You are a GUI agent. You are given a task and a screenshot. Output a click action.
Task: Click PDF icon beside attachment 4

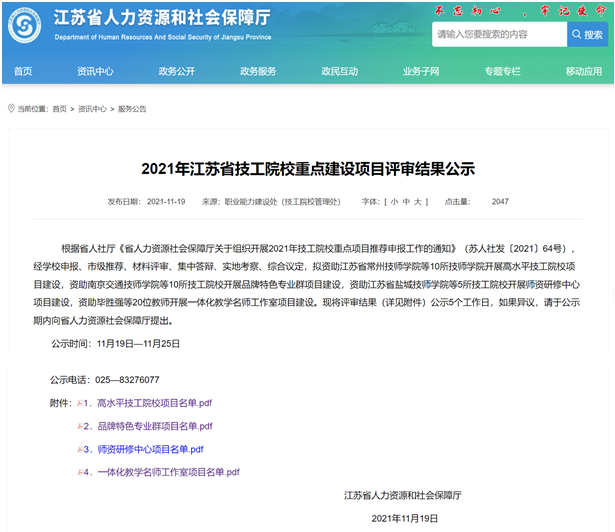pyautogui.click(x=80, y=472)
